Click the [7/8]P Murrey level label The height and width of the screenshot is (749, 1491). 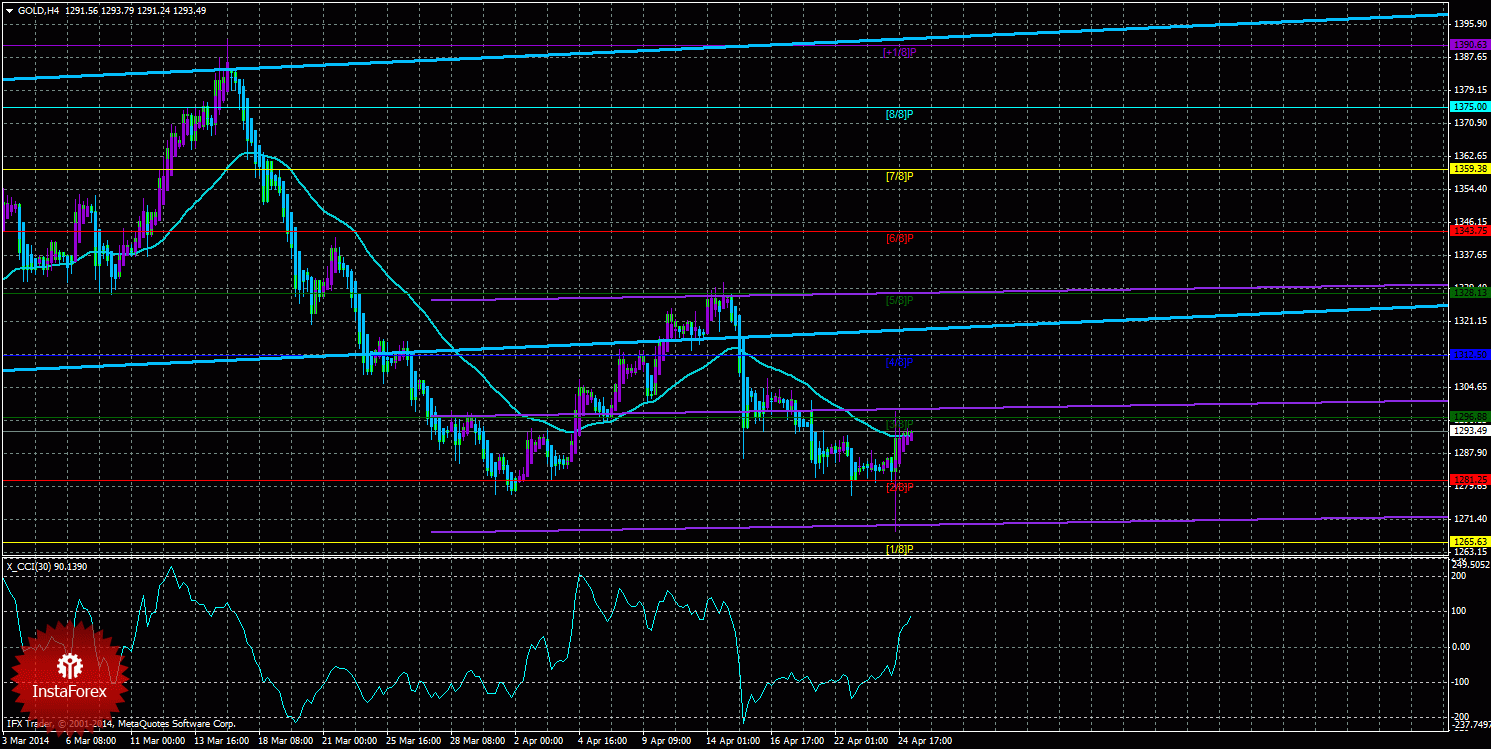(x=900, y=176)
